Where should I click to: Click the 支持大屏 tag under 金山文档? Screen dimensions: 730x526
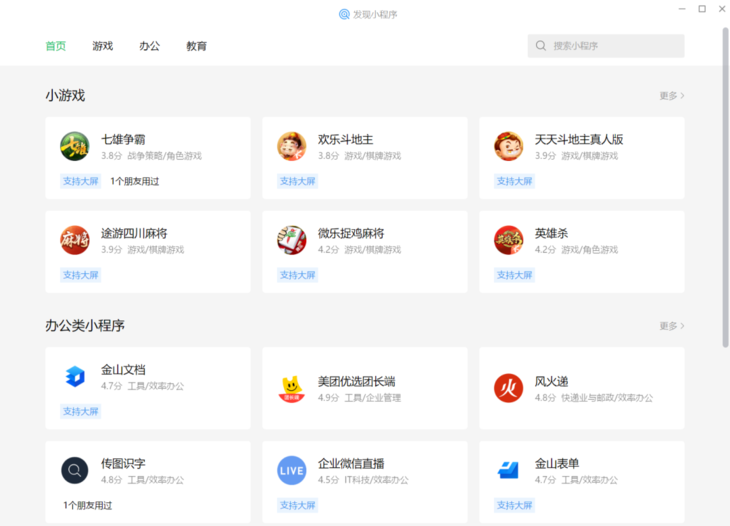click(81, 411)
